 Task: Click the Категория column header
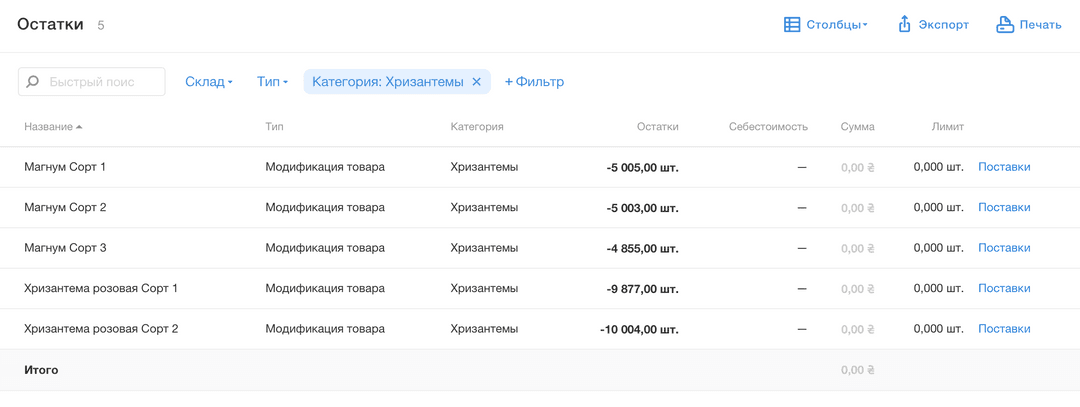click(x=477, y=127)
